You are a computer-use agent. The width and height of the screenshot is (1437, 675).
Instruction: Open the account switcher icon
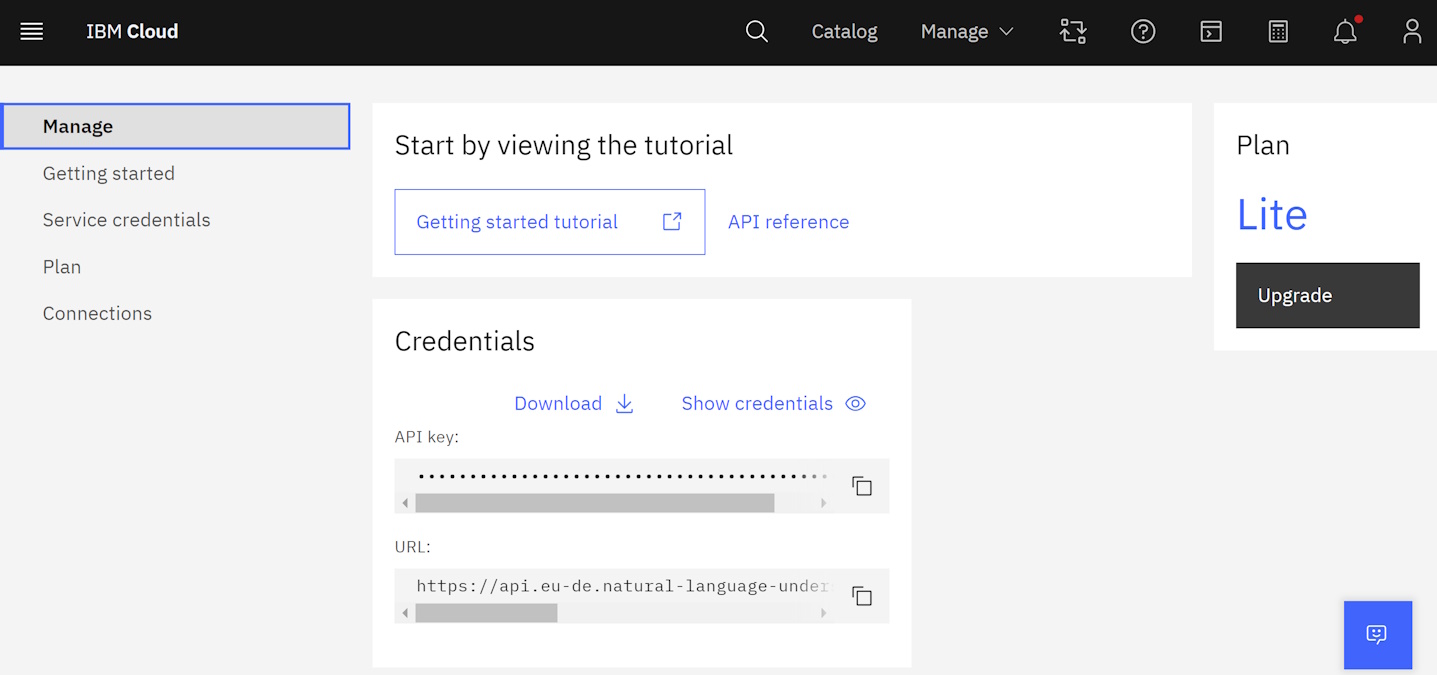[x=1073, y=32]
